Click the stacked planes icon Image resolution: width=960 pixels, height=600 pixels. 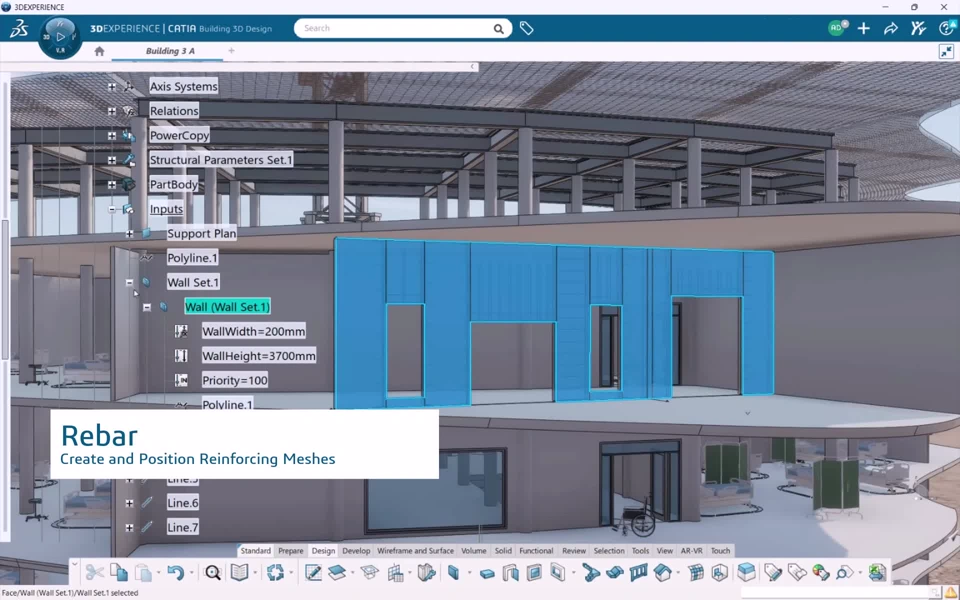pos(337,572)
